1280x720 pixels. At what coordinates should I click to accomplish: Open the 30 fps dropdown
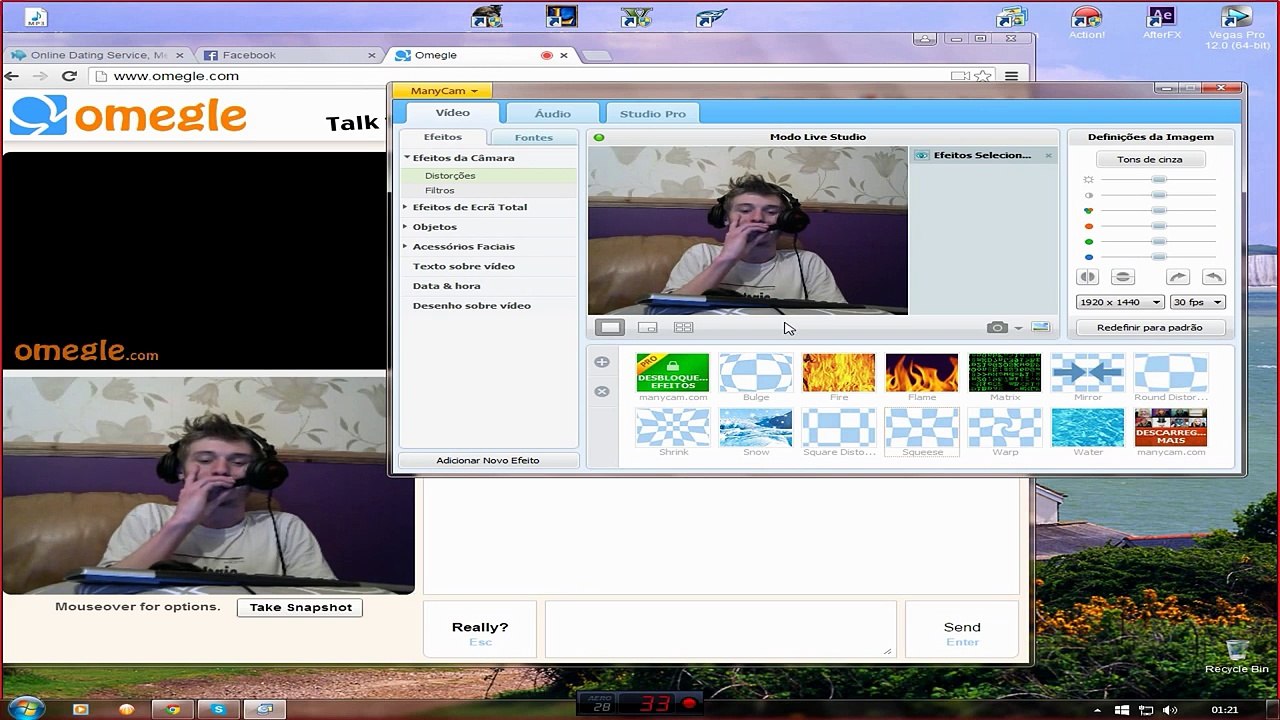coord(1198,302)
